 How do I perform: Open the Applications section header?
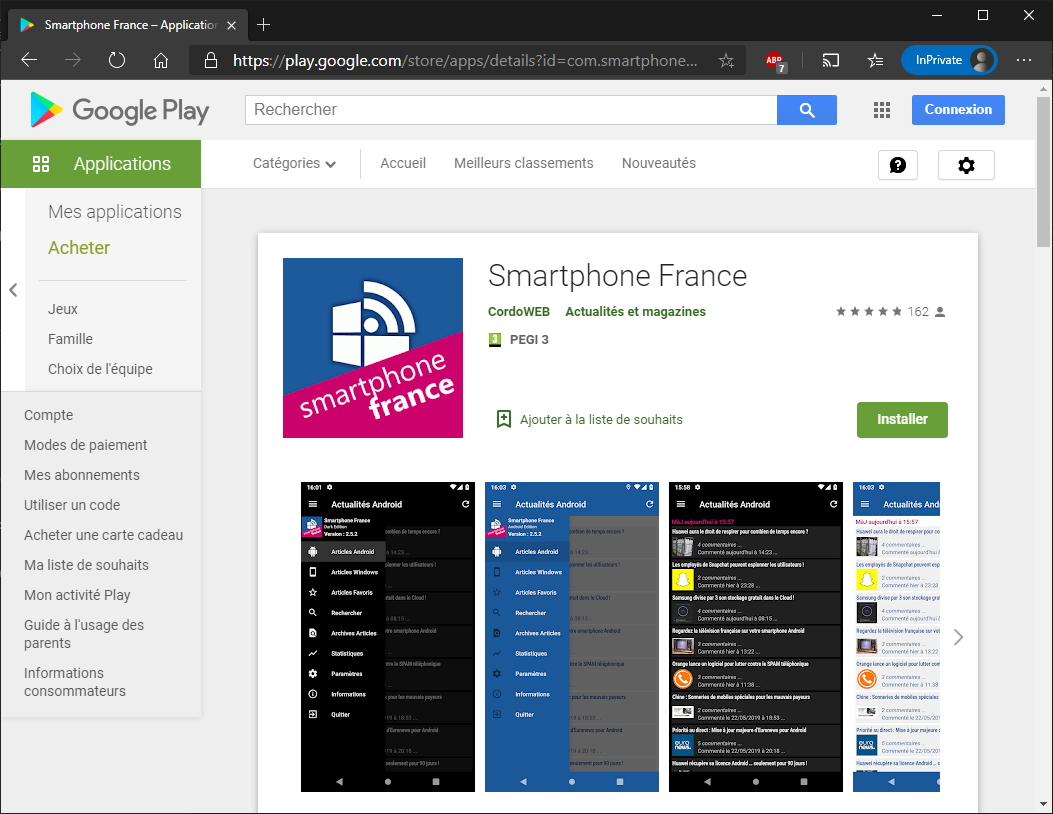coord(101,164)
